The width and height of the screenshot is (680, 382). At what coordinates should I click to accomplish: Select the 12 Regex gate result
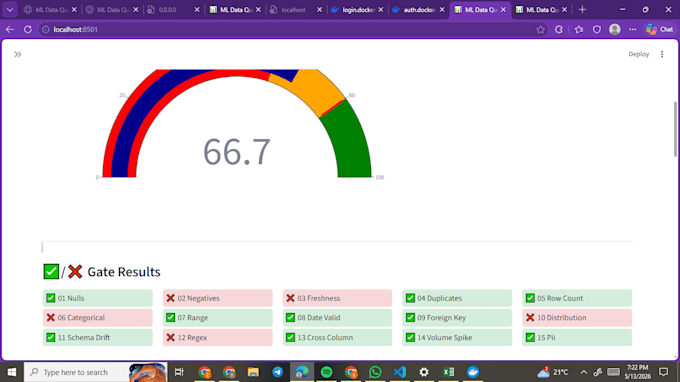[218, 337]
